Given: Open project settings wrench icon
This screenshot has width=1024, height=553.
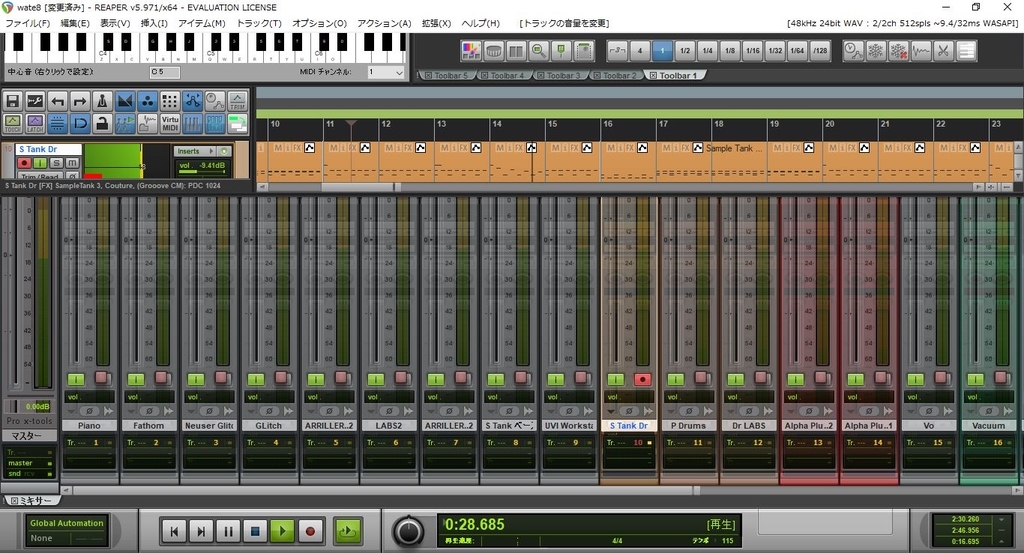Looking at the screenshot, I should coord(35,101).
